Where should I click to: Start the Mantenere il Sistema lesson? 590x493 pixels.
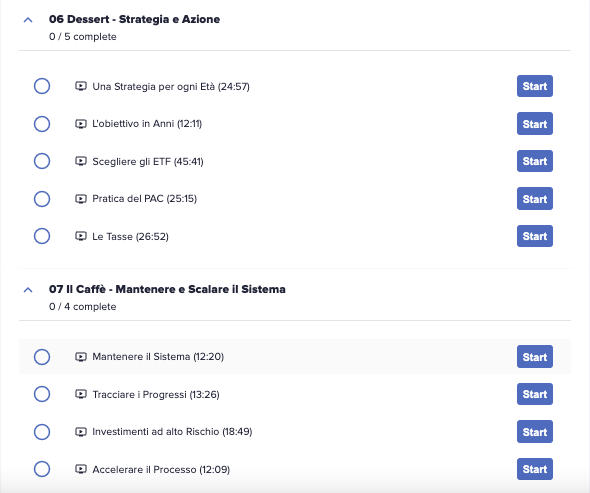tap(535, 356)
